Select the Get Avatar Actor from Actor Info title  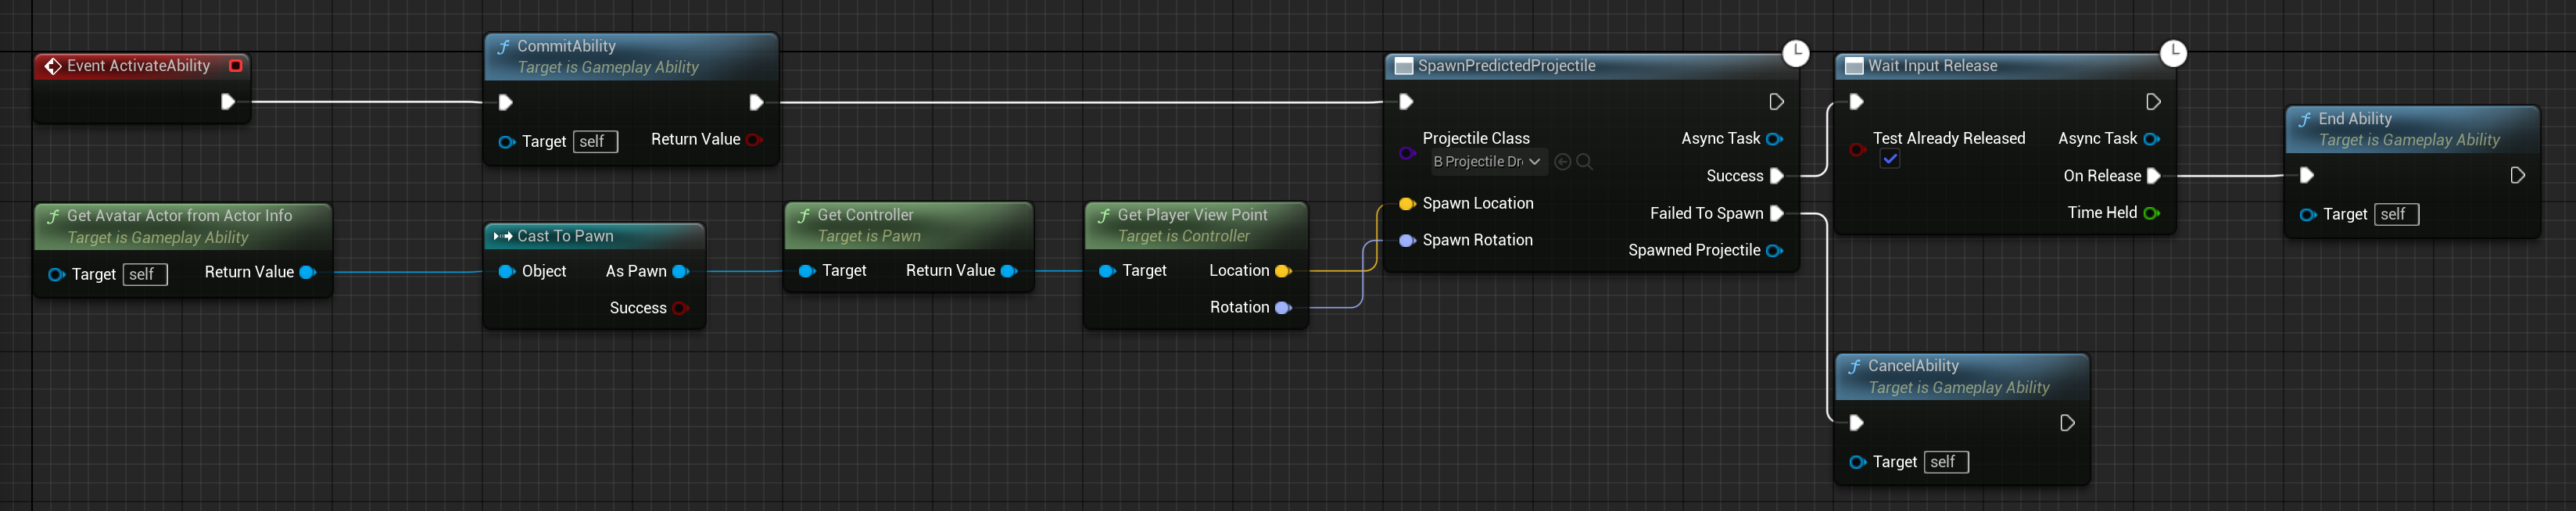click(x=179, y=216)
